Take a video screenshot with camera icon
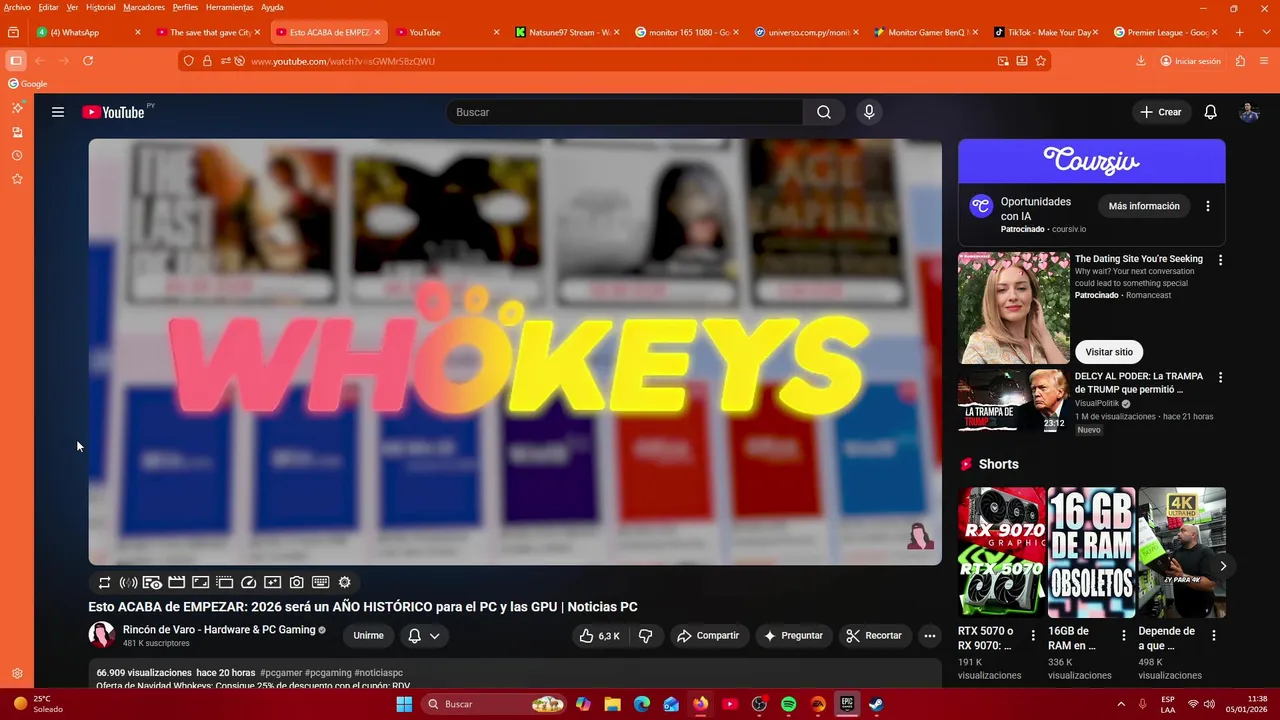 (297, 582)
